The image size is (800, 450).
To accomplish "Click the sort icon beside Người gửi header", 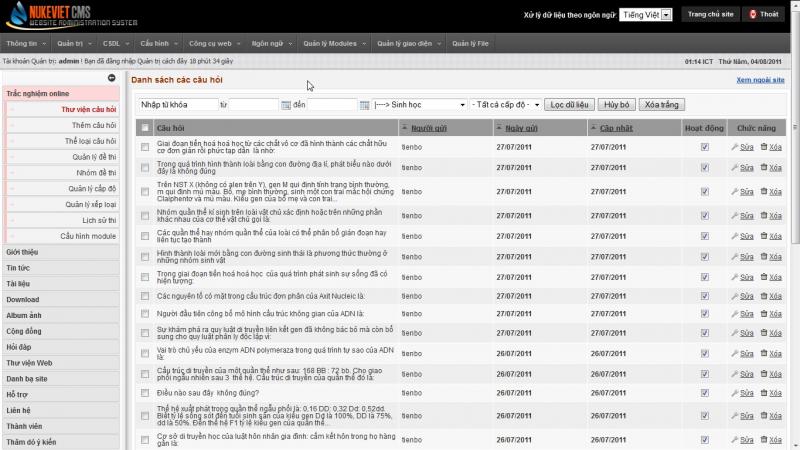I will [405, 128].
